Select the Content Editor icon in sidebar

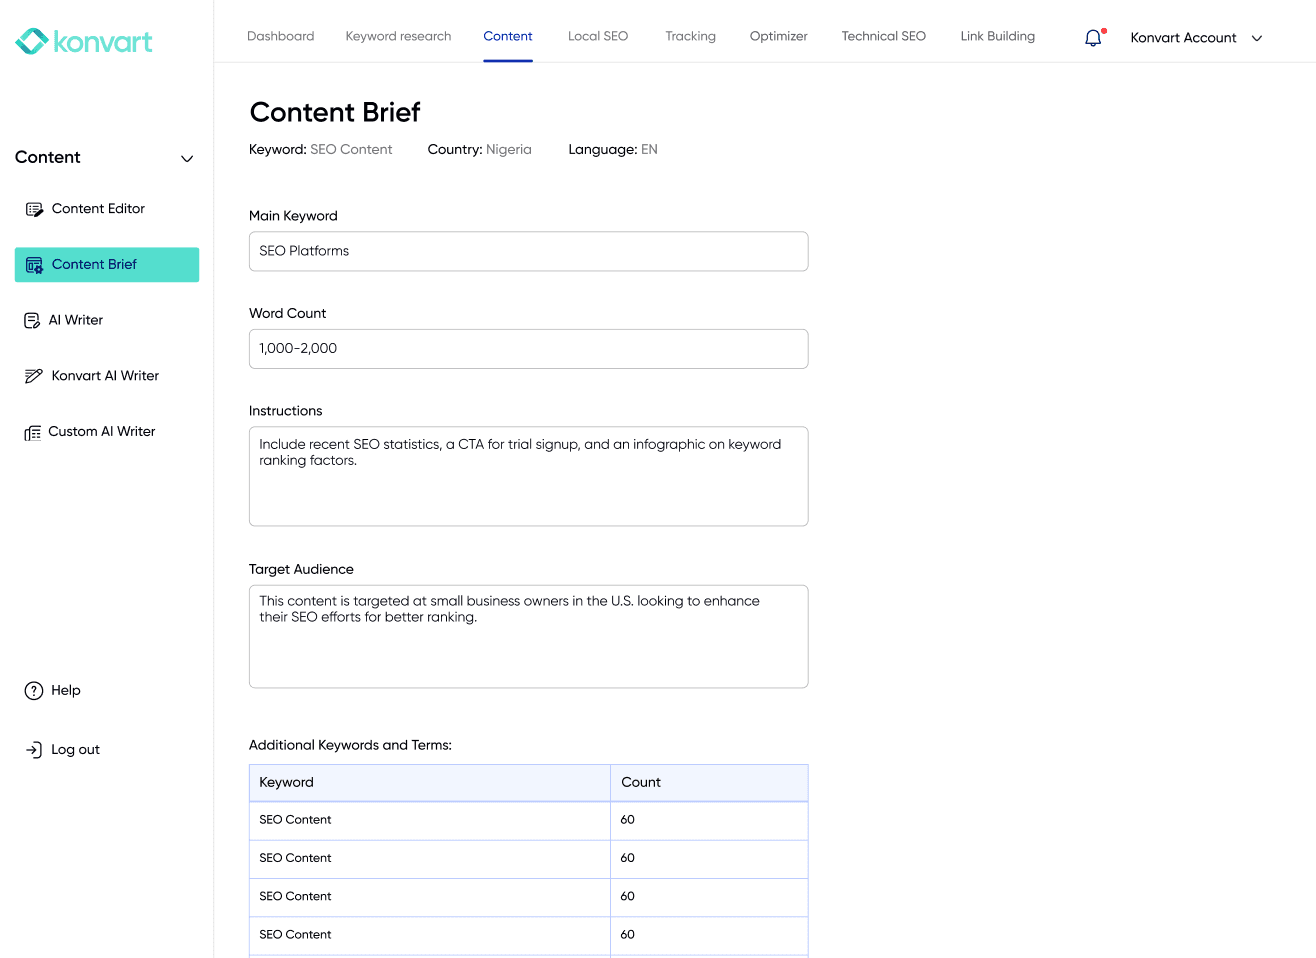pyautogui.click(x=33, y=208)
